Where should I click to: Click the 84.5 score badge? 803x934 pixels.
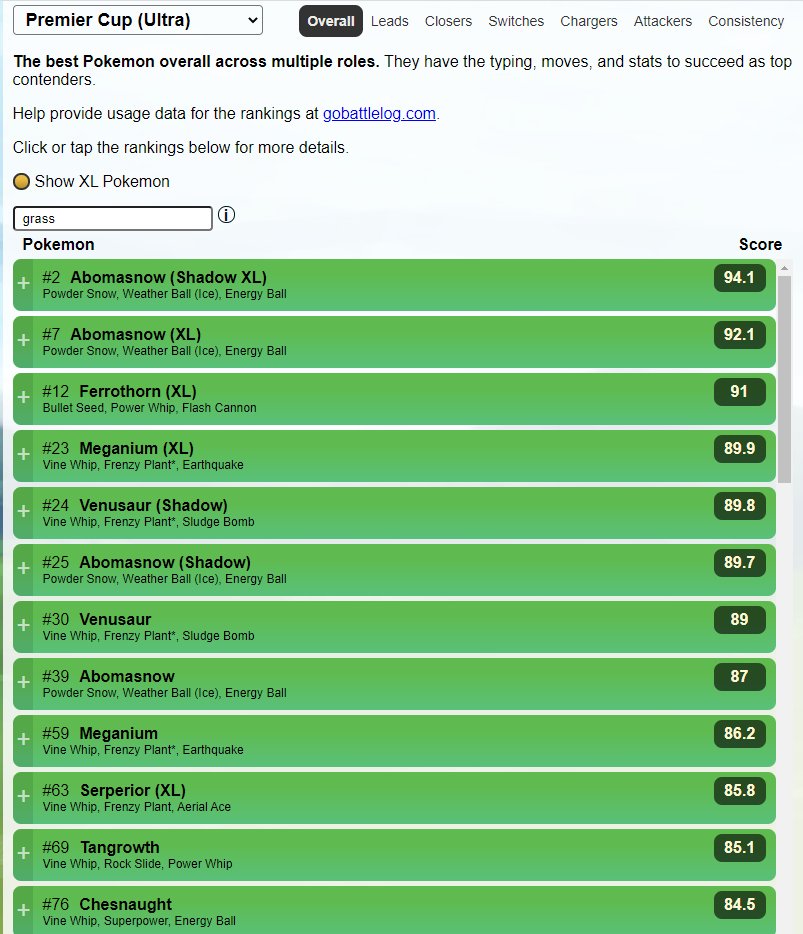pos(739,905)
